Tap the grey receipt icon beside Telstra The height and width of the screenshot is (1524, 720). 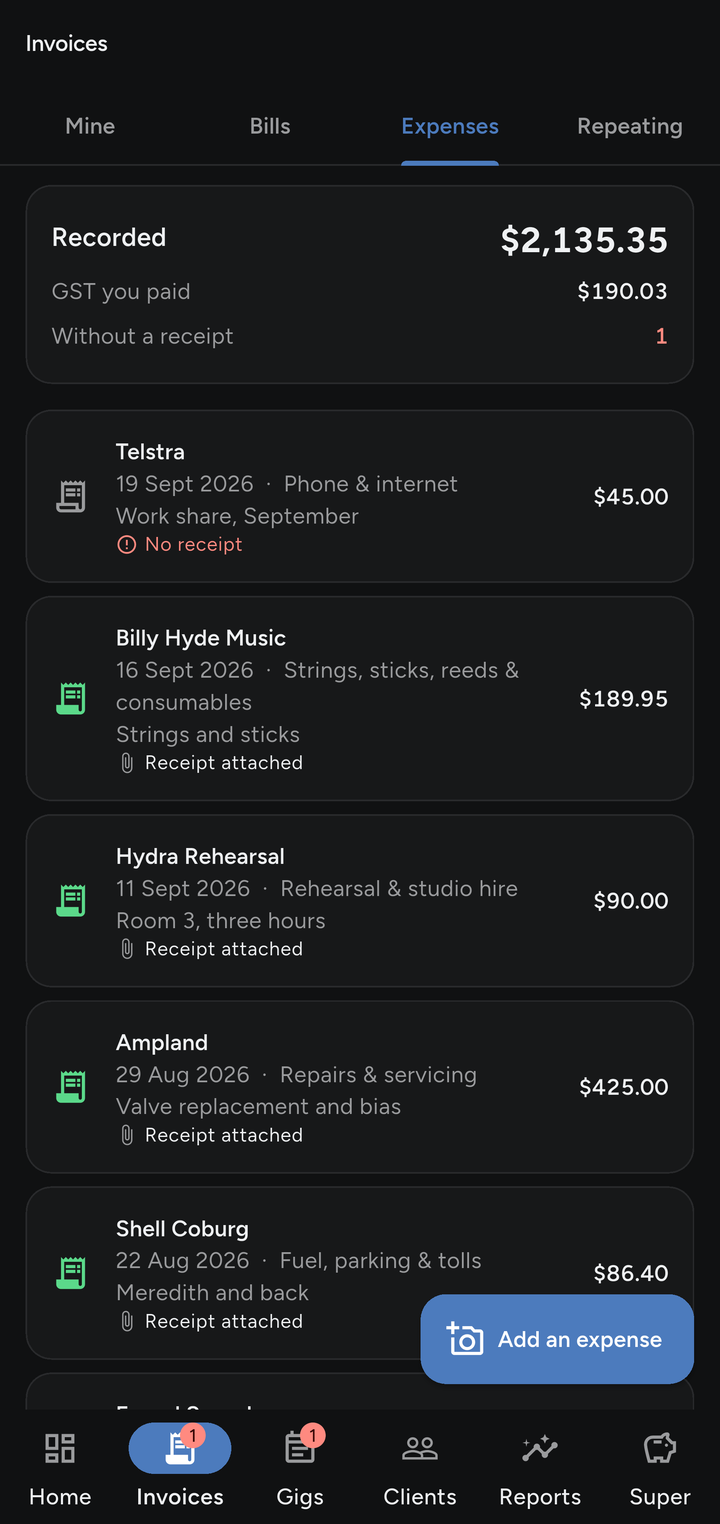(71, 496)
